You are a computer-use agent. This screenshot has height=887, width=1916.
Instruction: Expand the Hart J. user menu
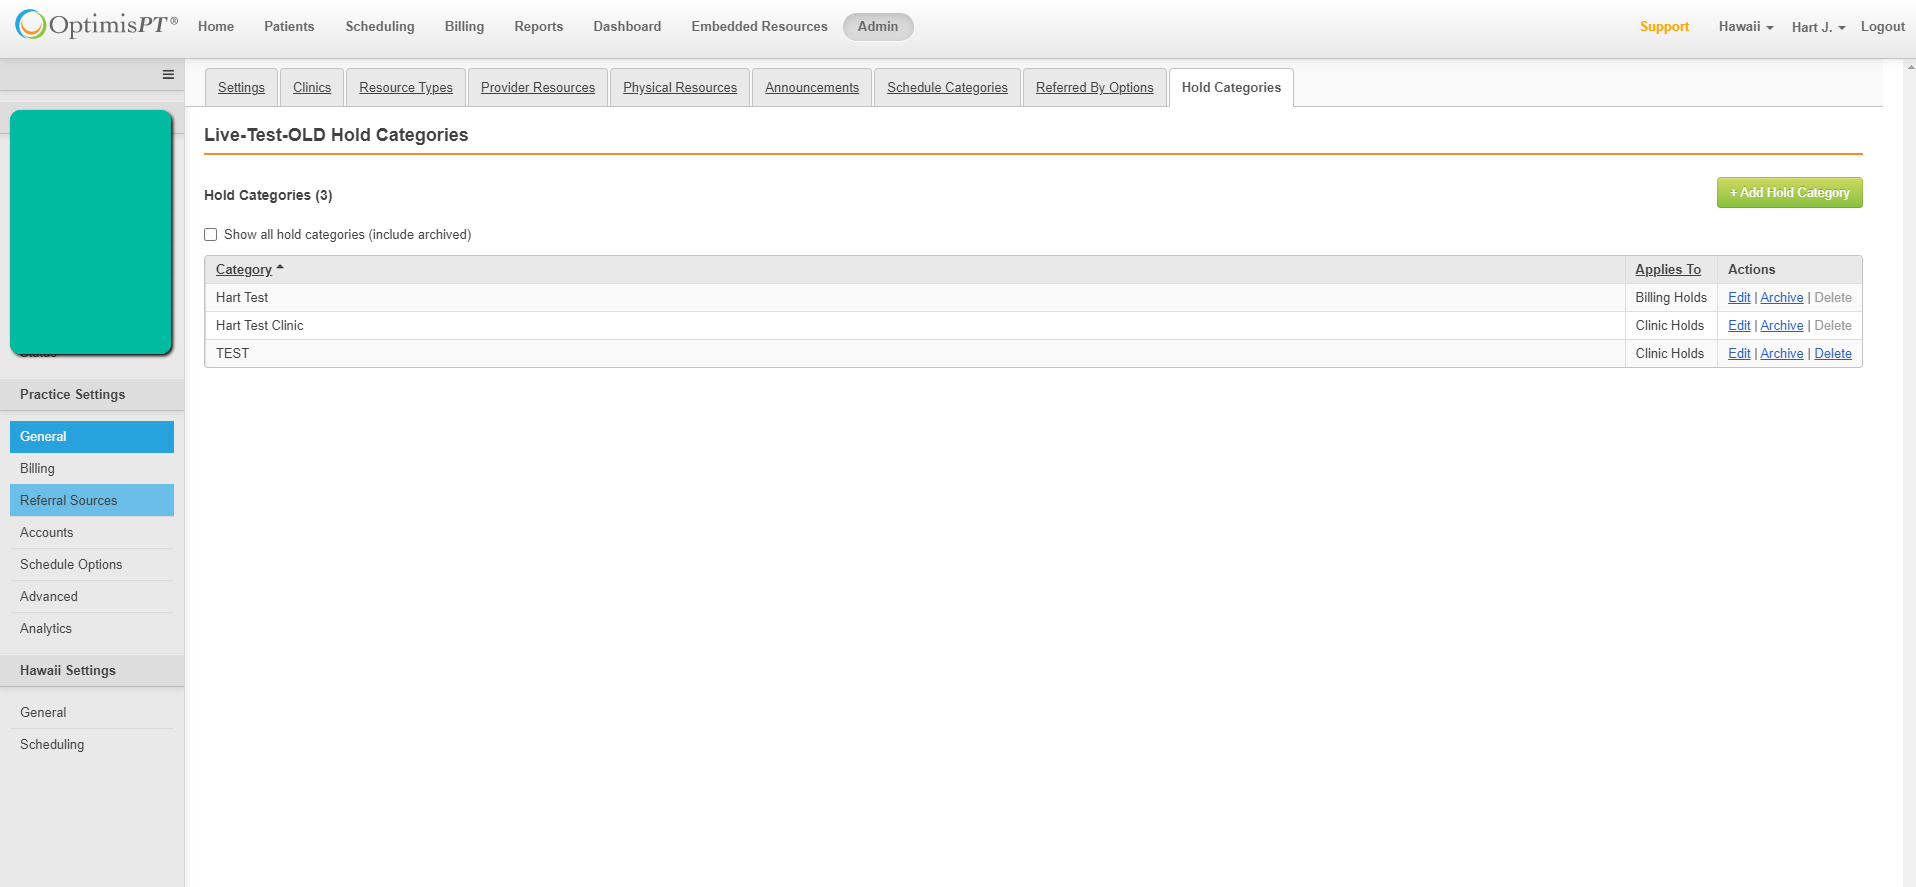pos(1818,27)
